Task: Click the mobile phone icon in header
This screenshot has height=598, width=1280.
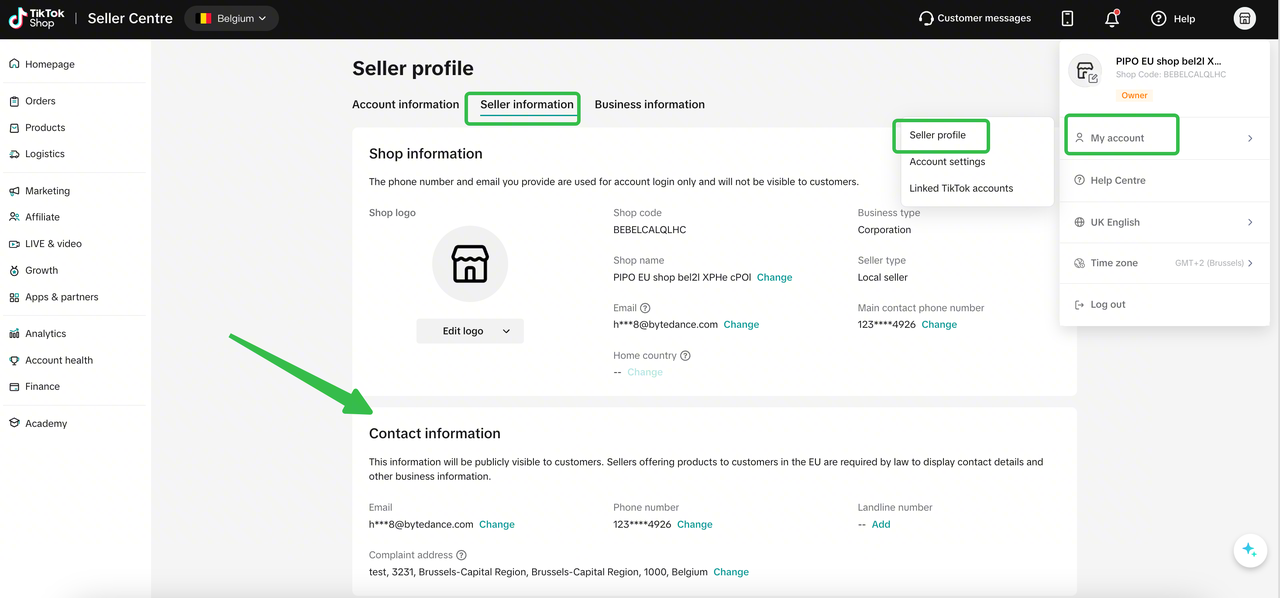Action: (1068, 18)
